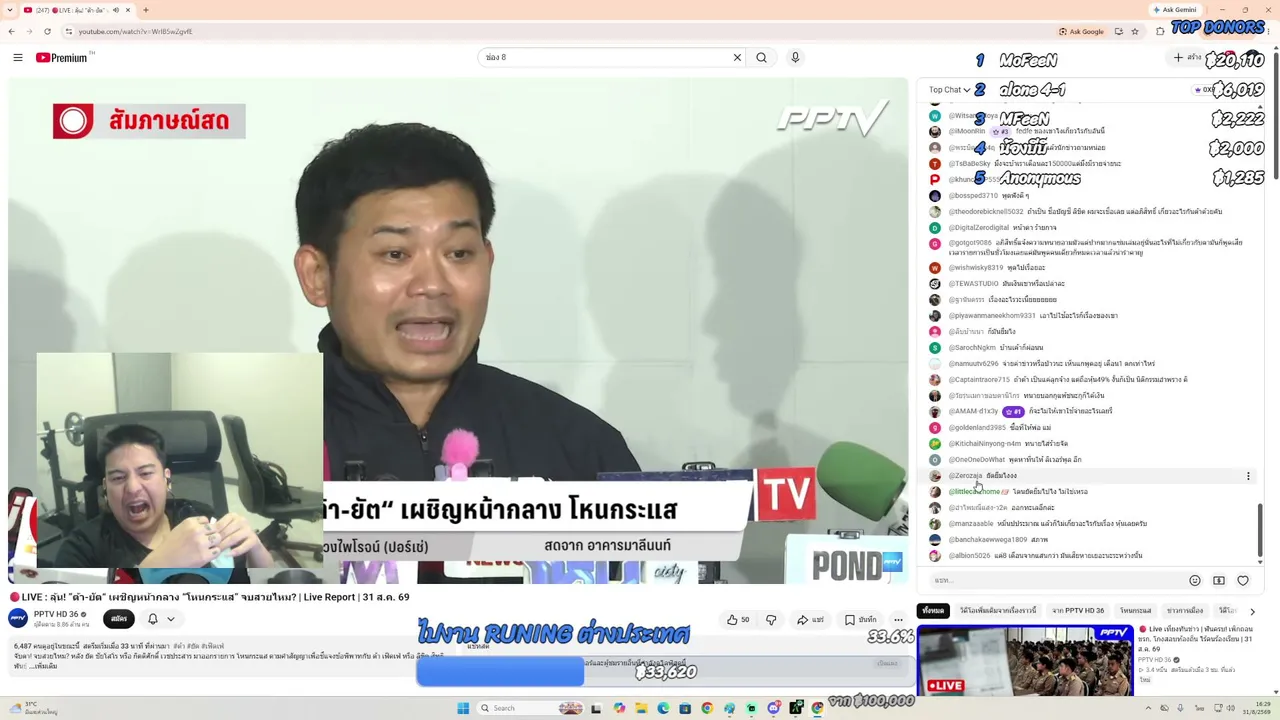The image size is (1280, 720).
Task: Show hidden system tray icons
Action: (1150, 708)
